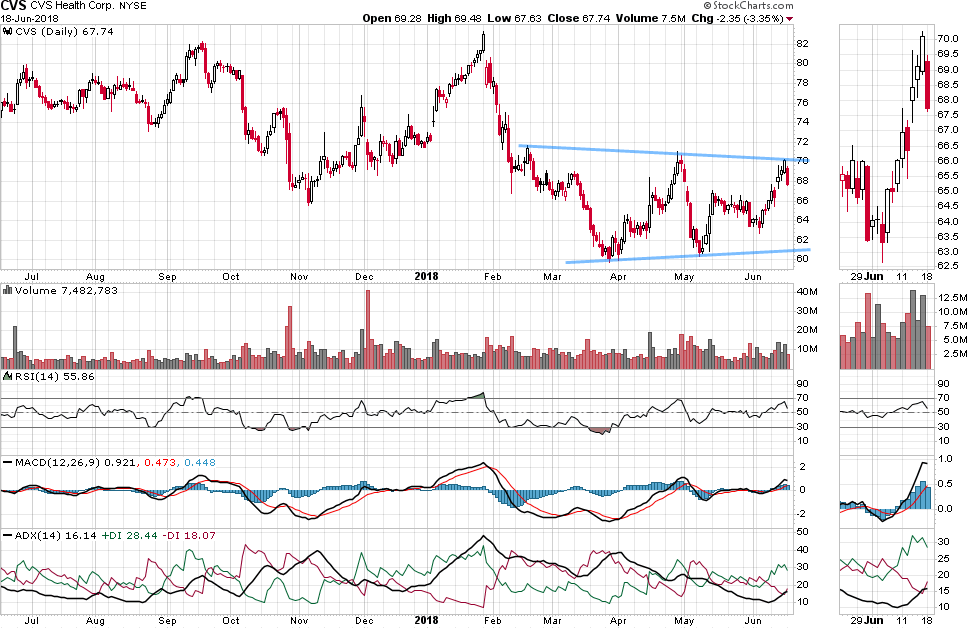967x628 pixels.
Task: Click the 40M volume axis label
Action: pos(807,291)
